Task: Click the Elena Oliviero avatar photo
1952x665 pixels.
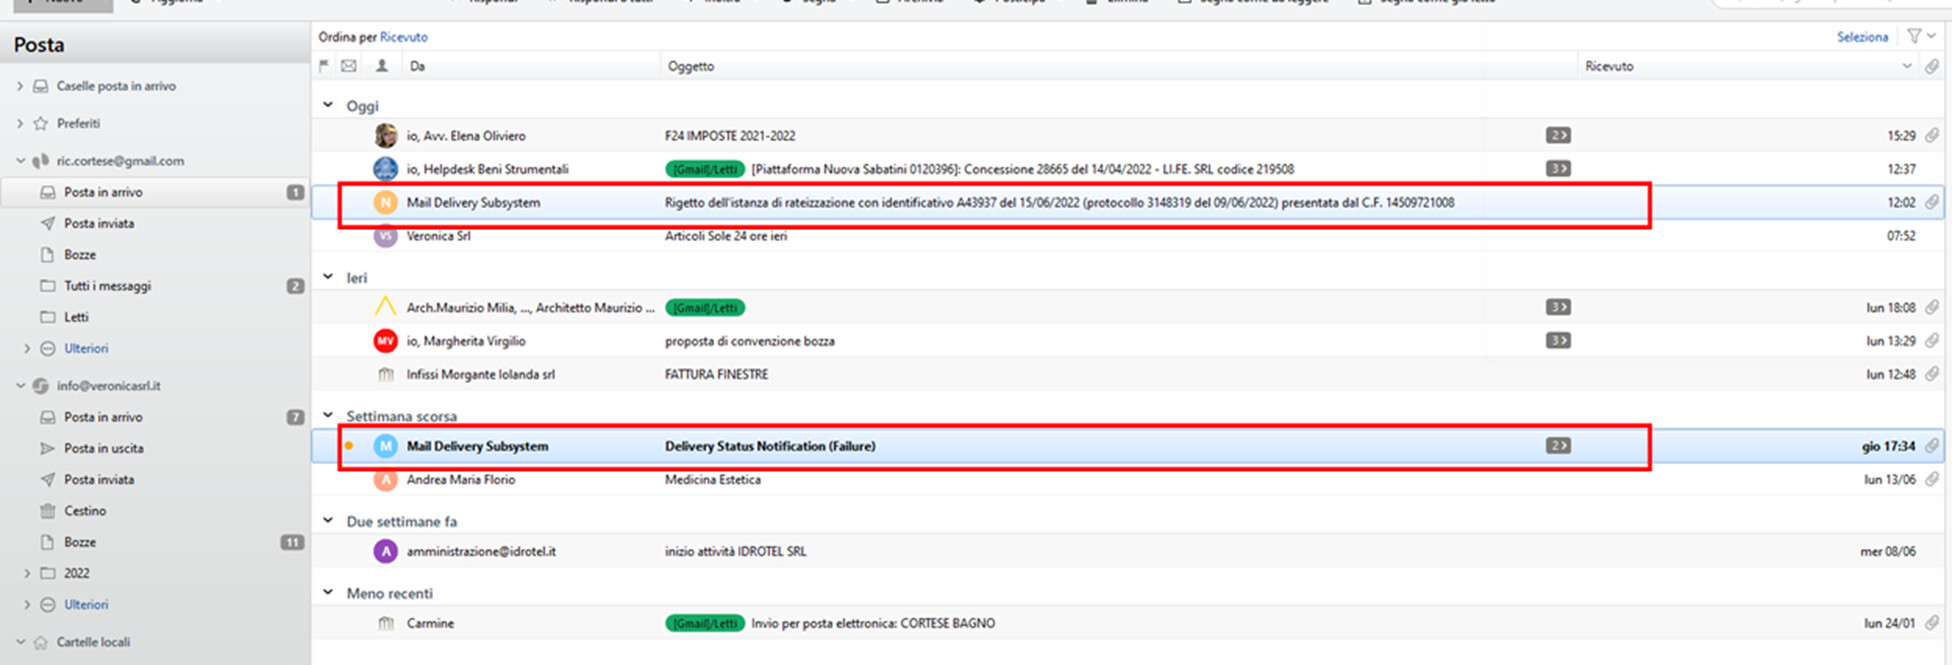Action: (386, 135)
